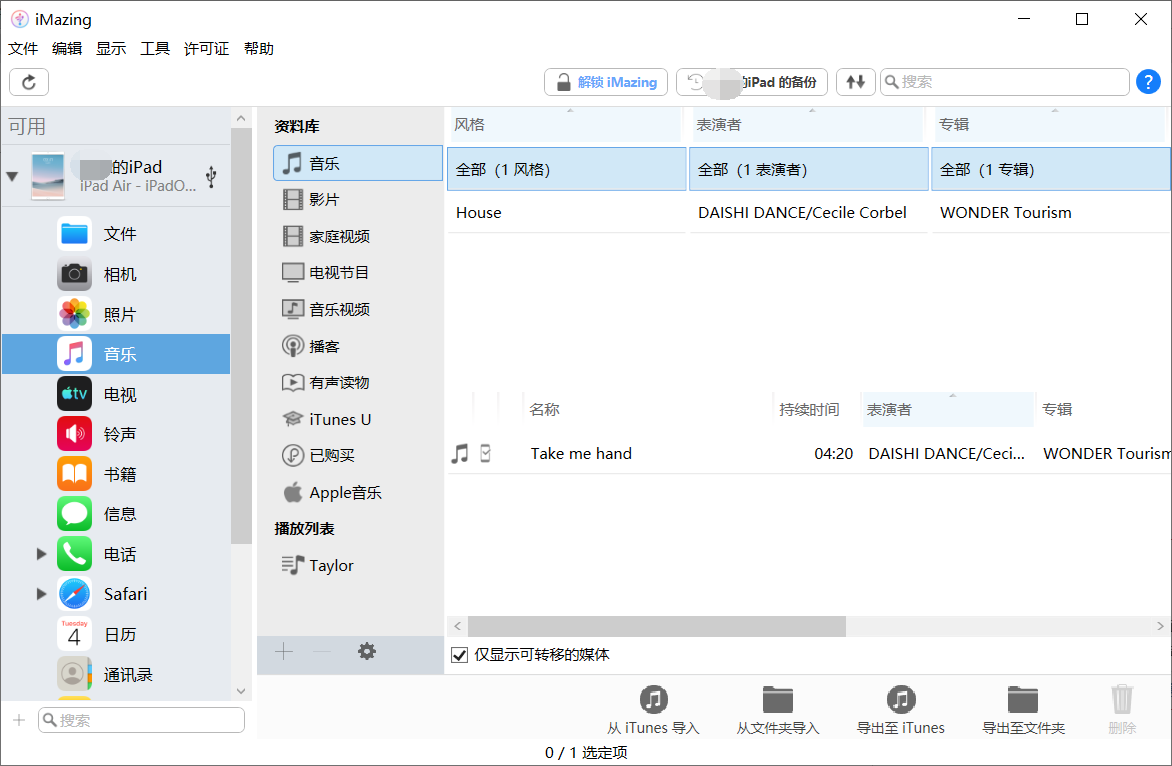Click the unlock iMazing button
This screenshot has height=766, width=1172.
click(605, 82)
